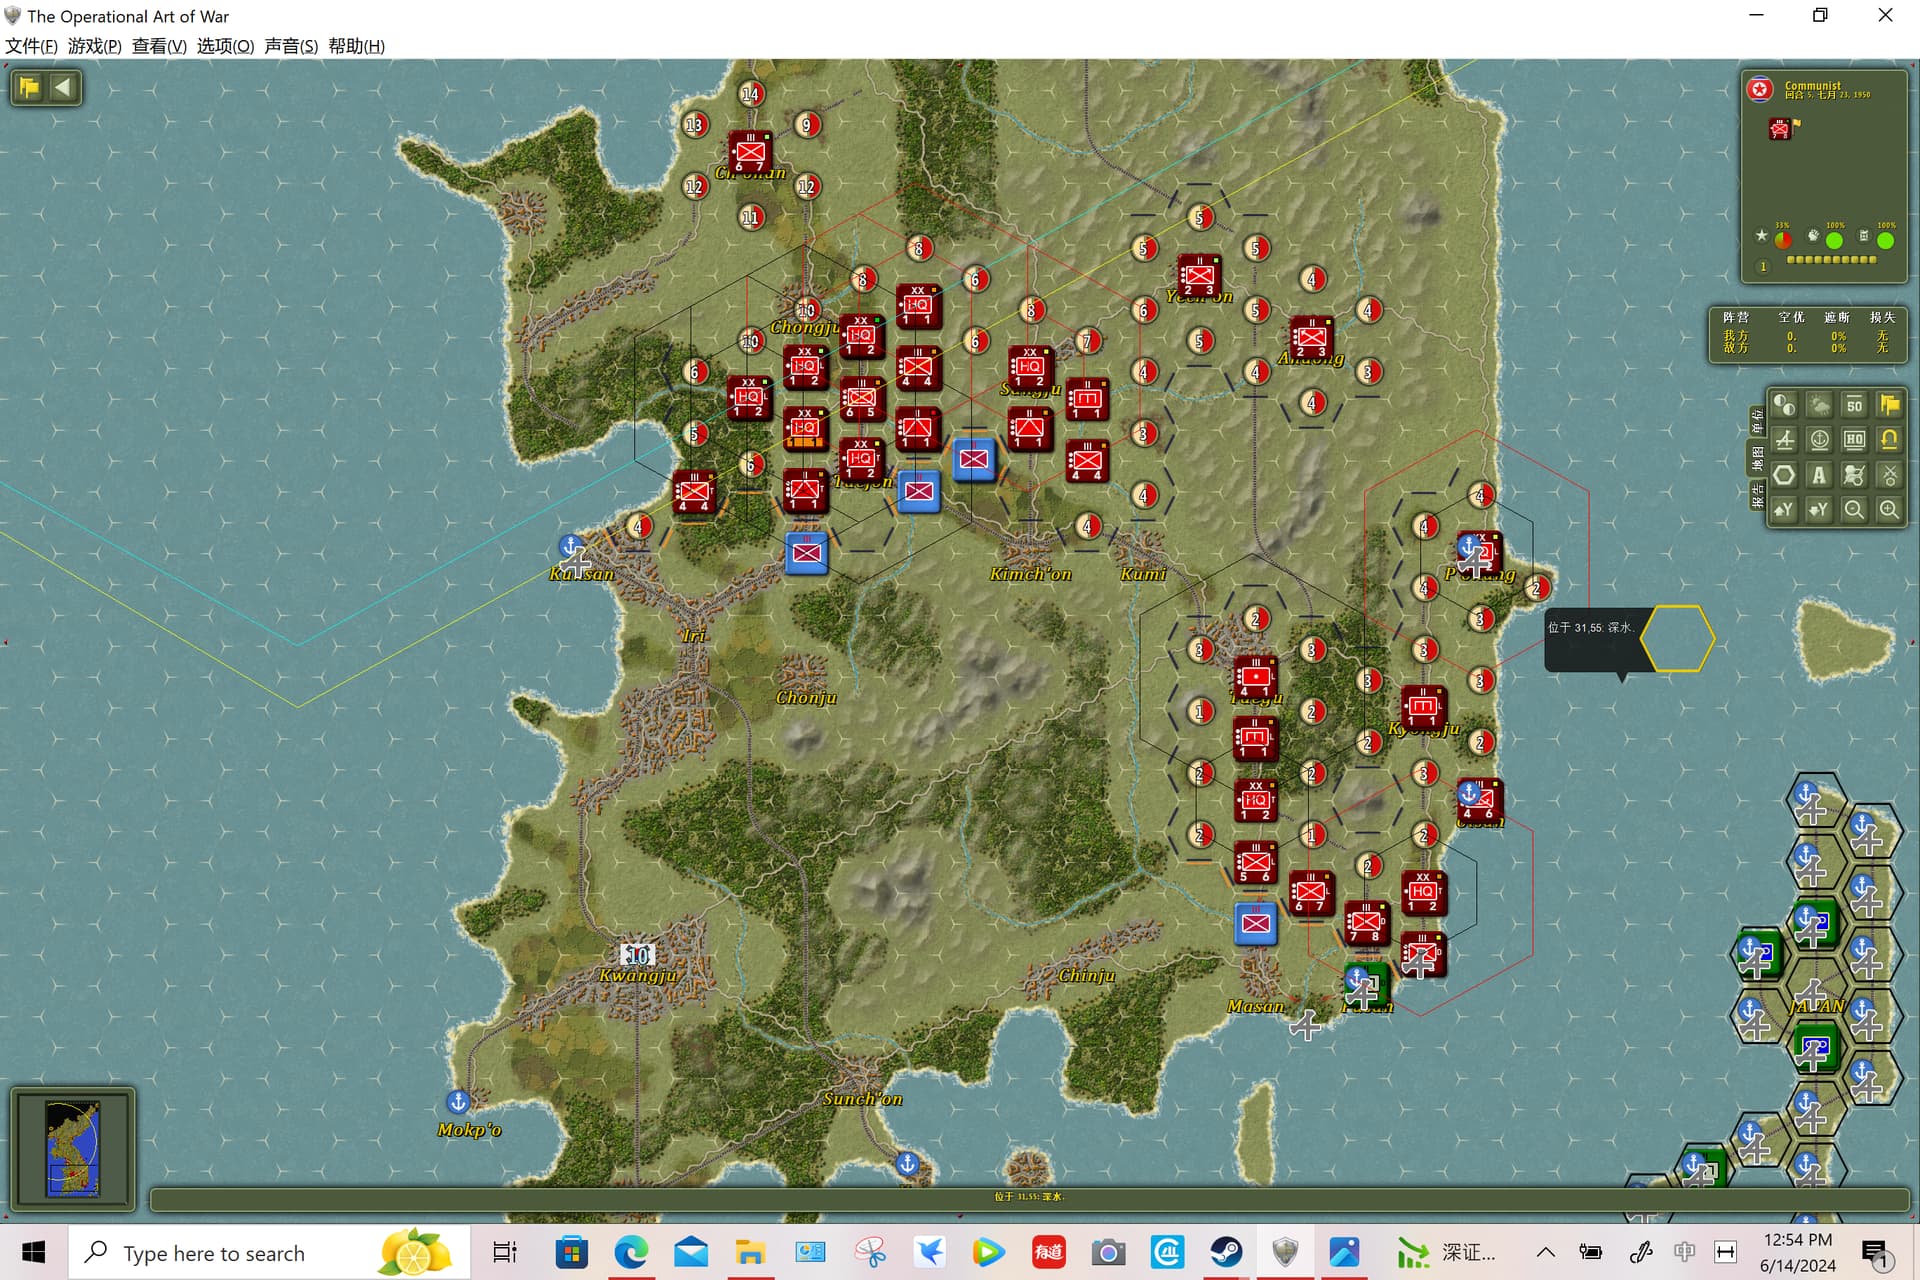Select the green unit at Pusan
Screen dimensions: 1920x1280
1367,985
